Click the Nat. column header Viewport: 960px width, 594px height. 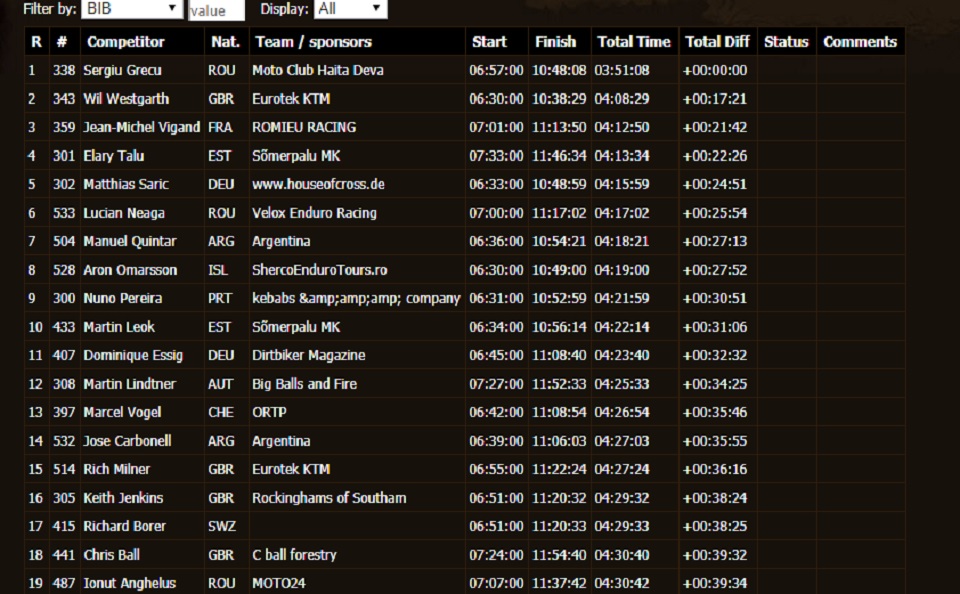[x=225, y=42]
